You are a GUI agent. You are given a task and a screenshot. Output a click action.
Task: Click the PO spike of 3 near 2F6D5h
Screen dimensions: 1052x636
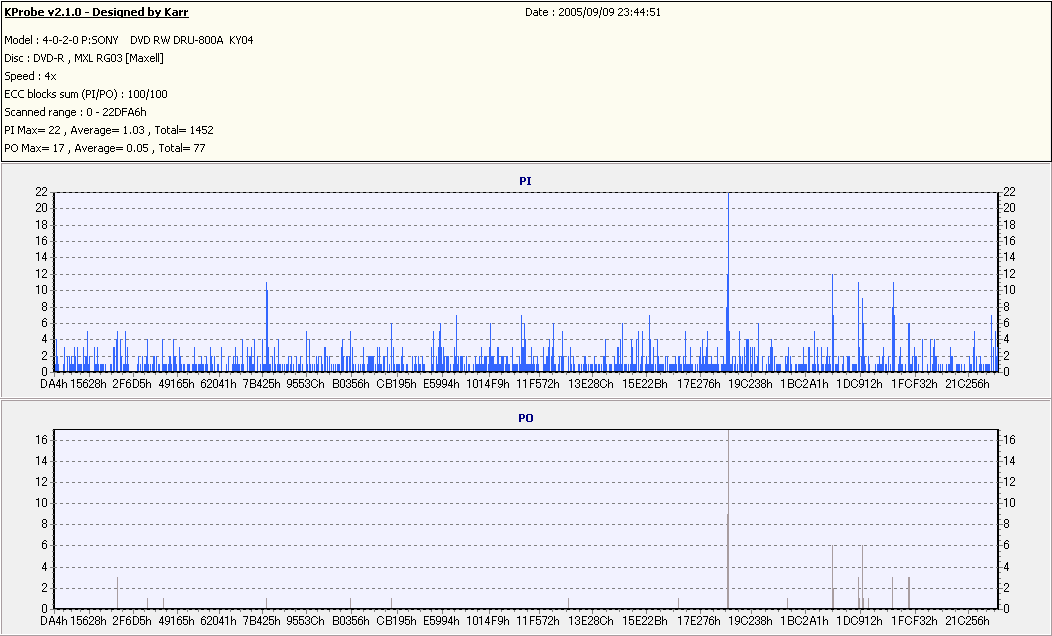point(117,592)
